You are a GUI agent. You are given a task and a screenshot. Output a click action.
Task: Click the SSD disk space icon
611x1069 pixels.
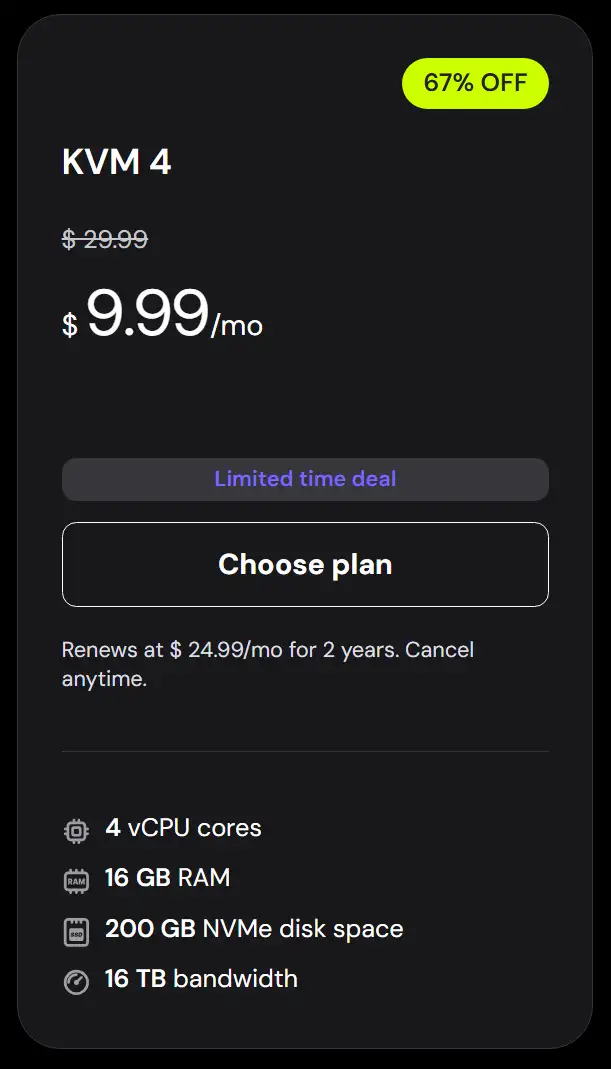coord(76,931)
